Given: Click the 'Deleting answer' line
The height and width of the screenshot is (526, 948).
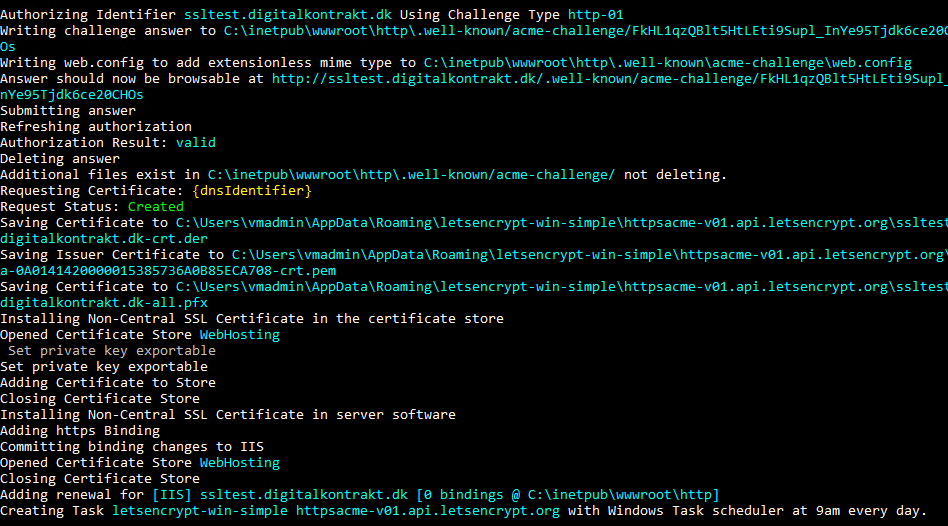Looking at the screenshot, I should pyautogui.click(x=60, y=158).
